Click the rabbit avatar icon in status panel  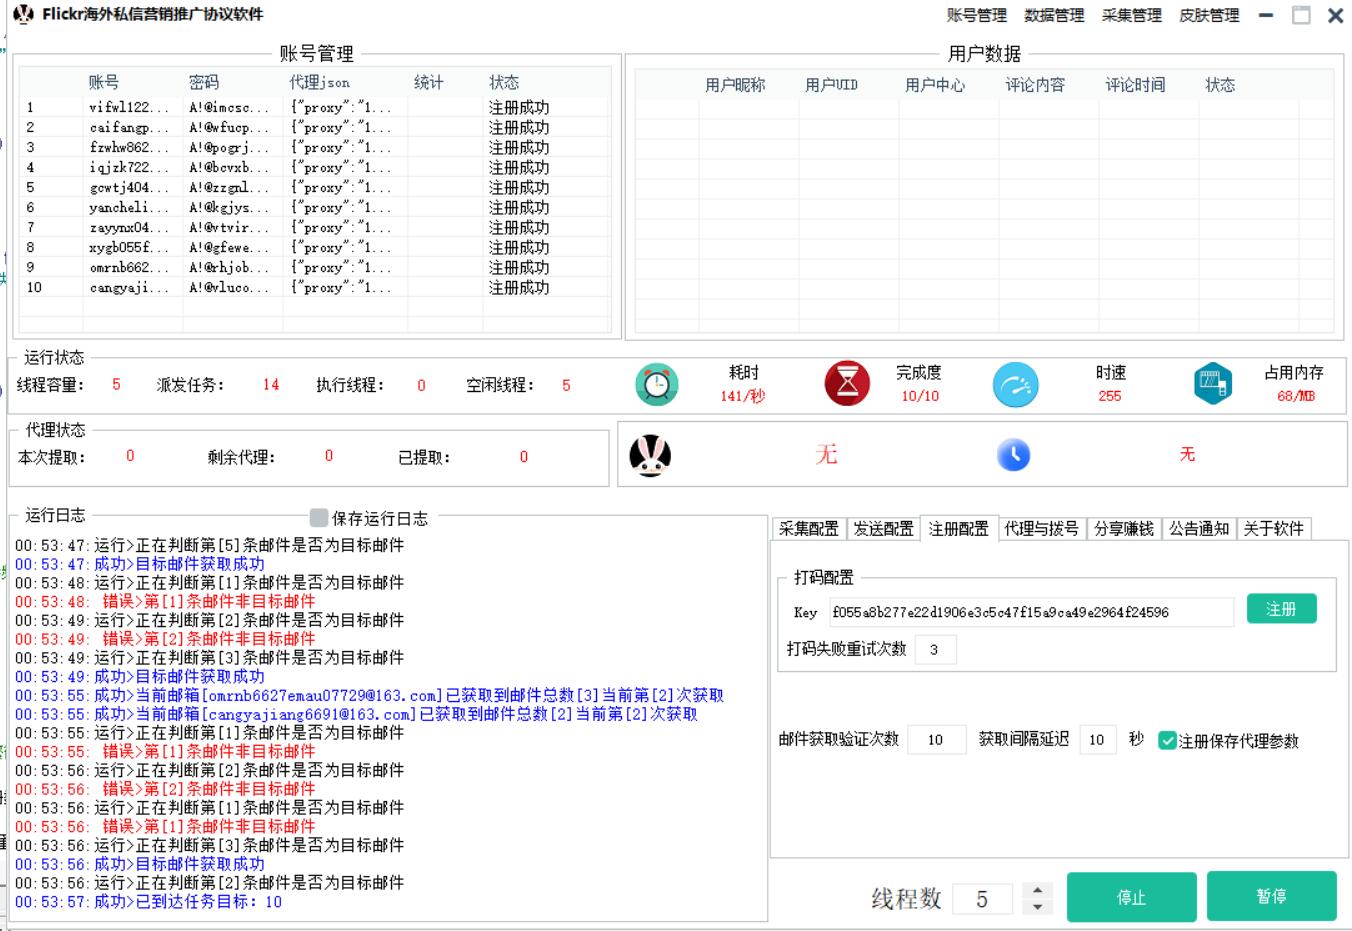tap(650, 456)
